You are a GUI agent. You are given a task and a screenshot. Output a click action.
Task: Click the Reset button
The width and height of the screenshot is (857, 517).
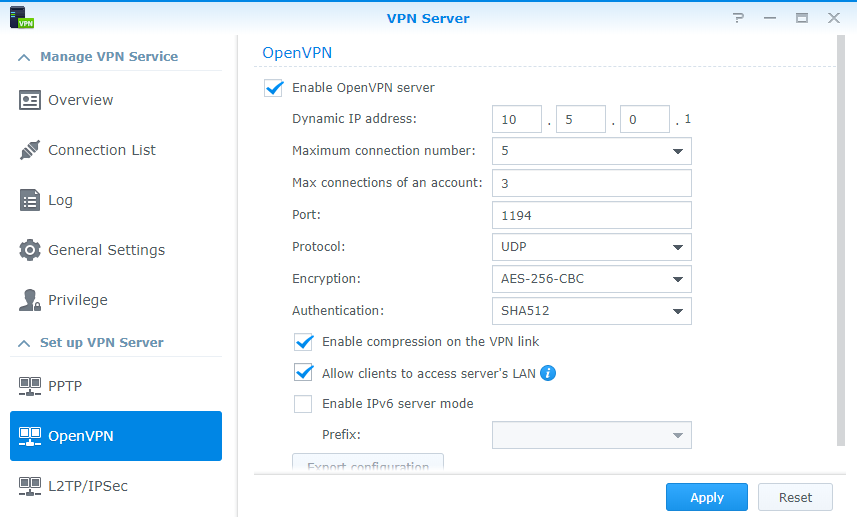795,497
